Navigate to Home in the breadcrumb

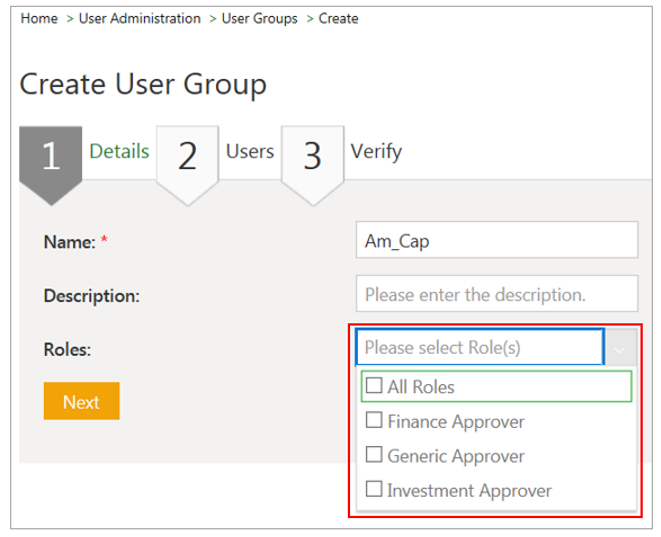pos(39,19)
